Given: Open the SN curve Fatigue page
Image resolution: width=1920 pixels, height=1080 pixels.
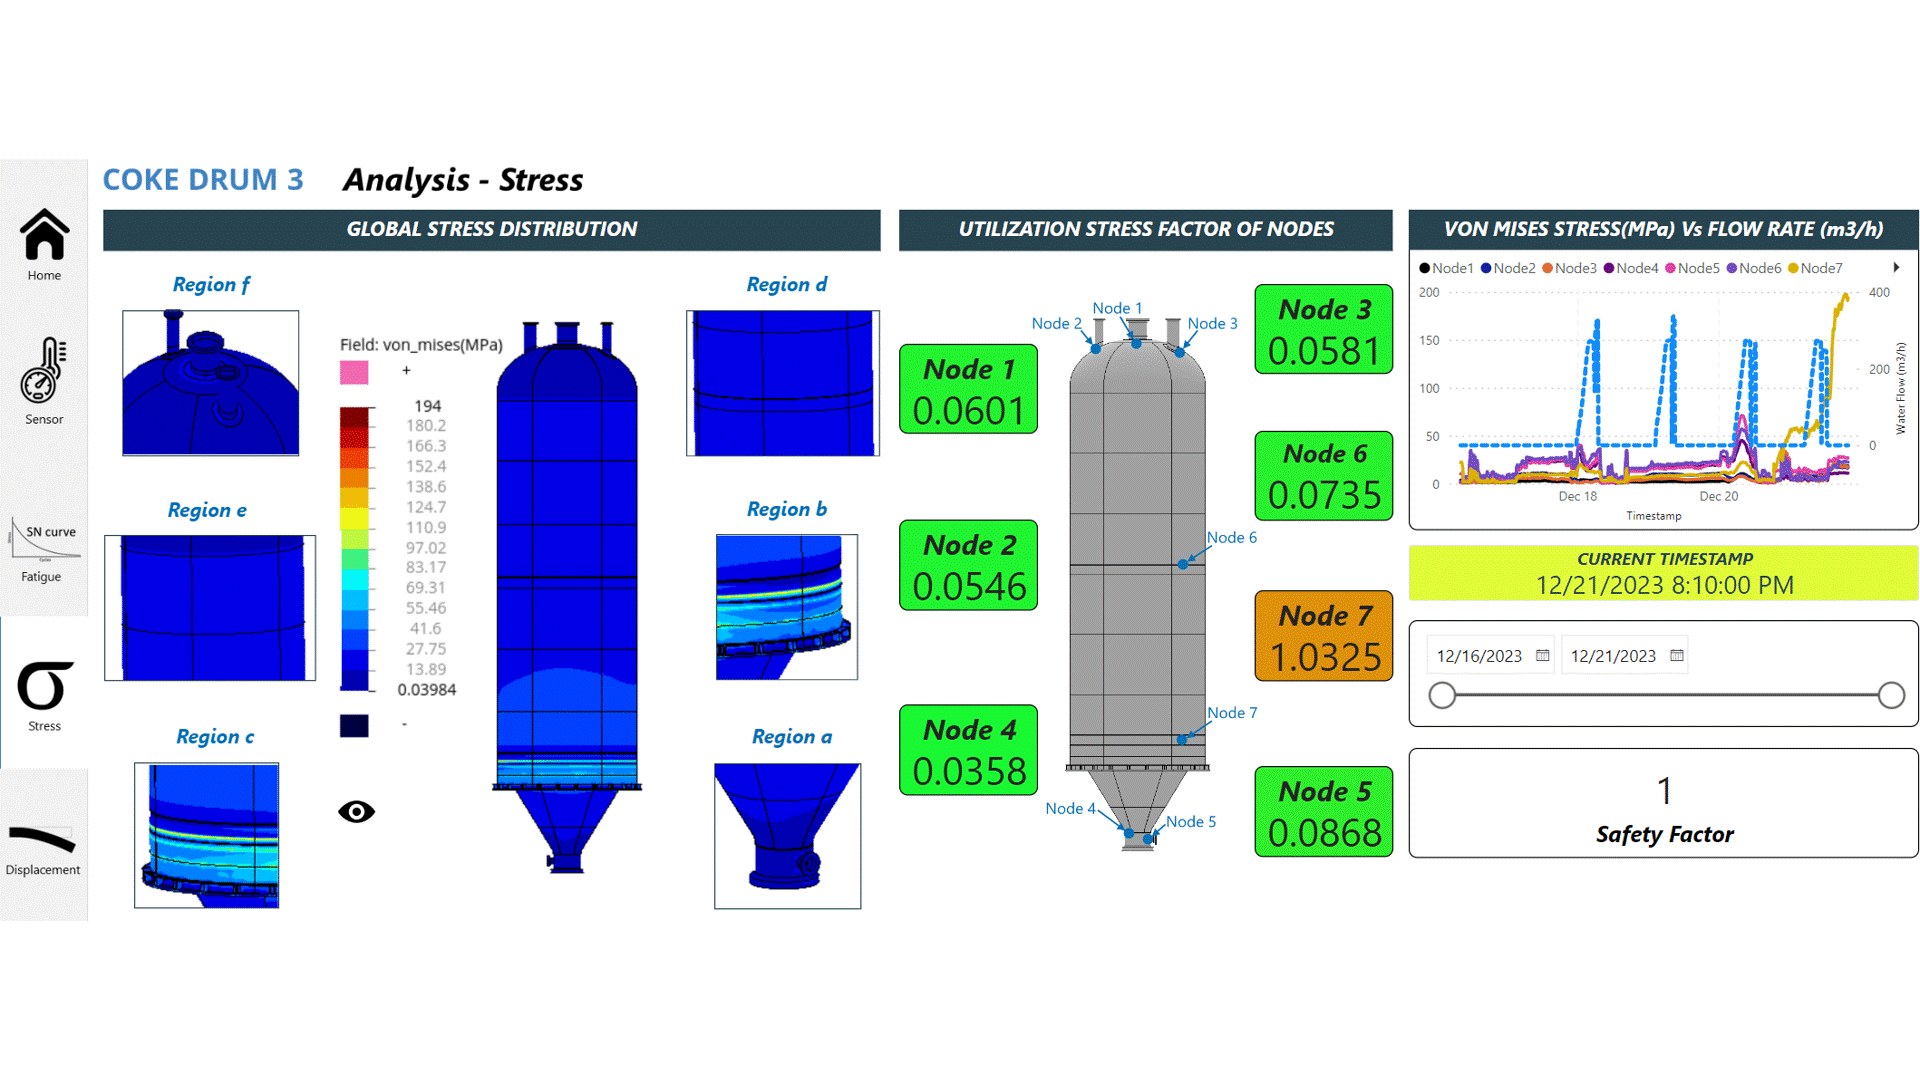Looking at the screenshot, I should point(44,541).
